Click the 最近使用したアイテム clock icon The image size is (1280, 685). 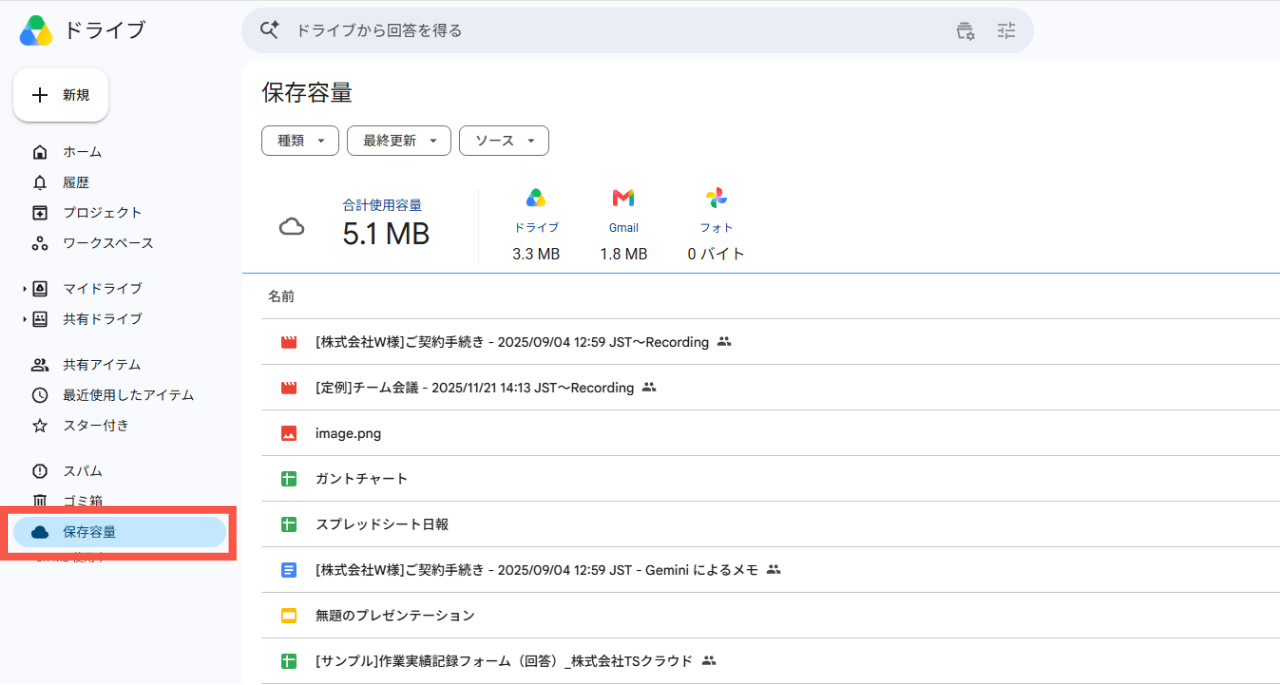[x=40, y=395]
